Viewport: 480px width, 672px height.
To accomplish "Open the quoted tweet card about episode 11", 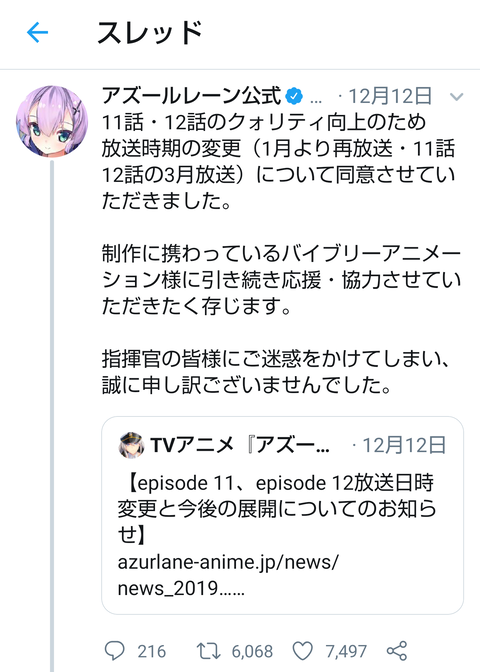I will [x=282, y=515].
